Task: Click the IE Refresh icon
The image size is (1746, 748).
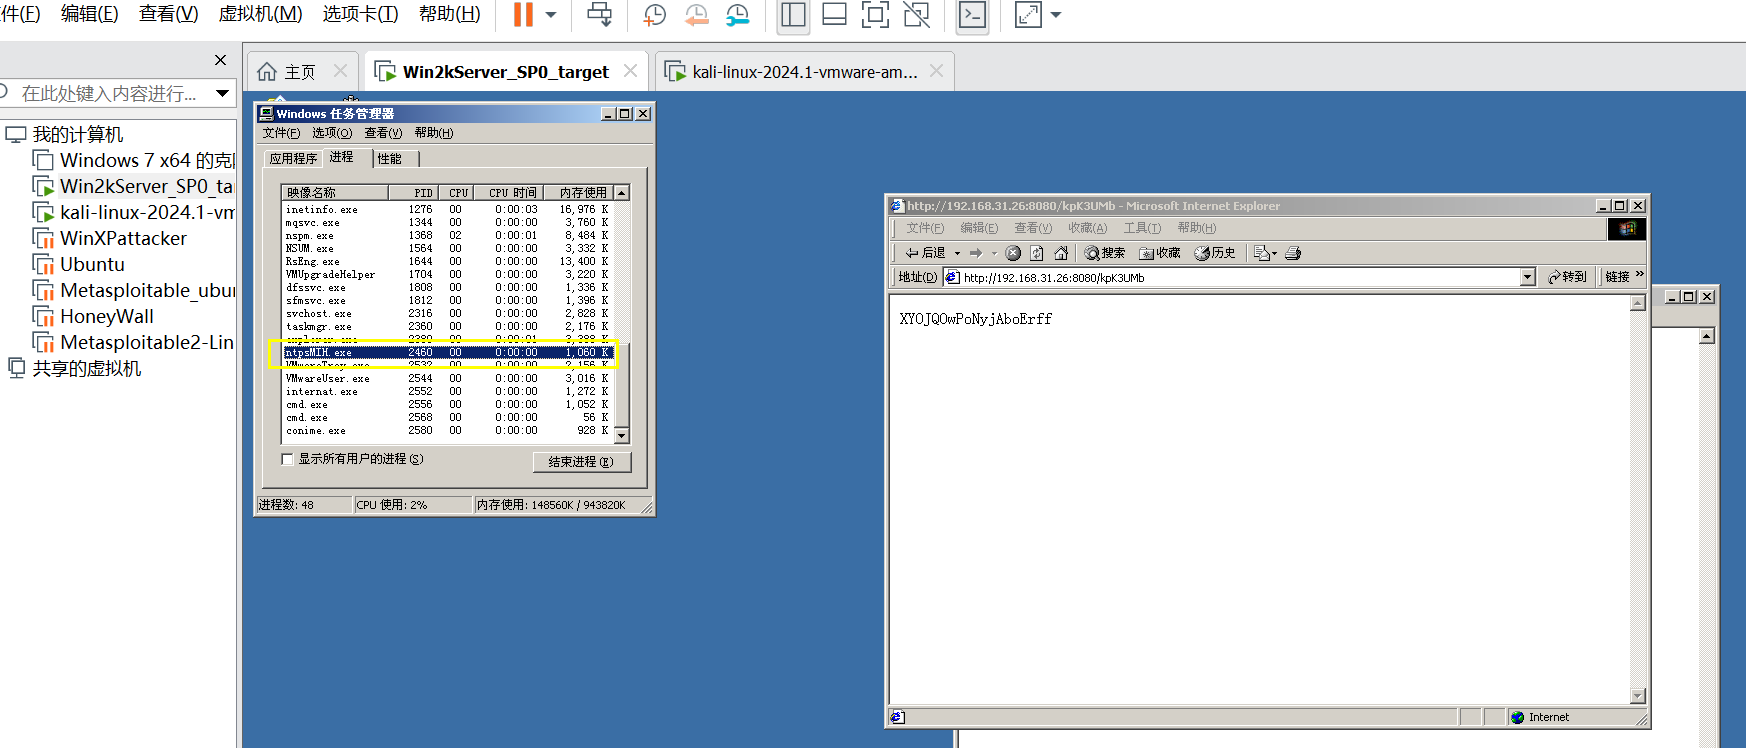Action: pyautogui.click(x=1037, y=253)
